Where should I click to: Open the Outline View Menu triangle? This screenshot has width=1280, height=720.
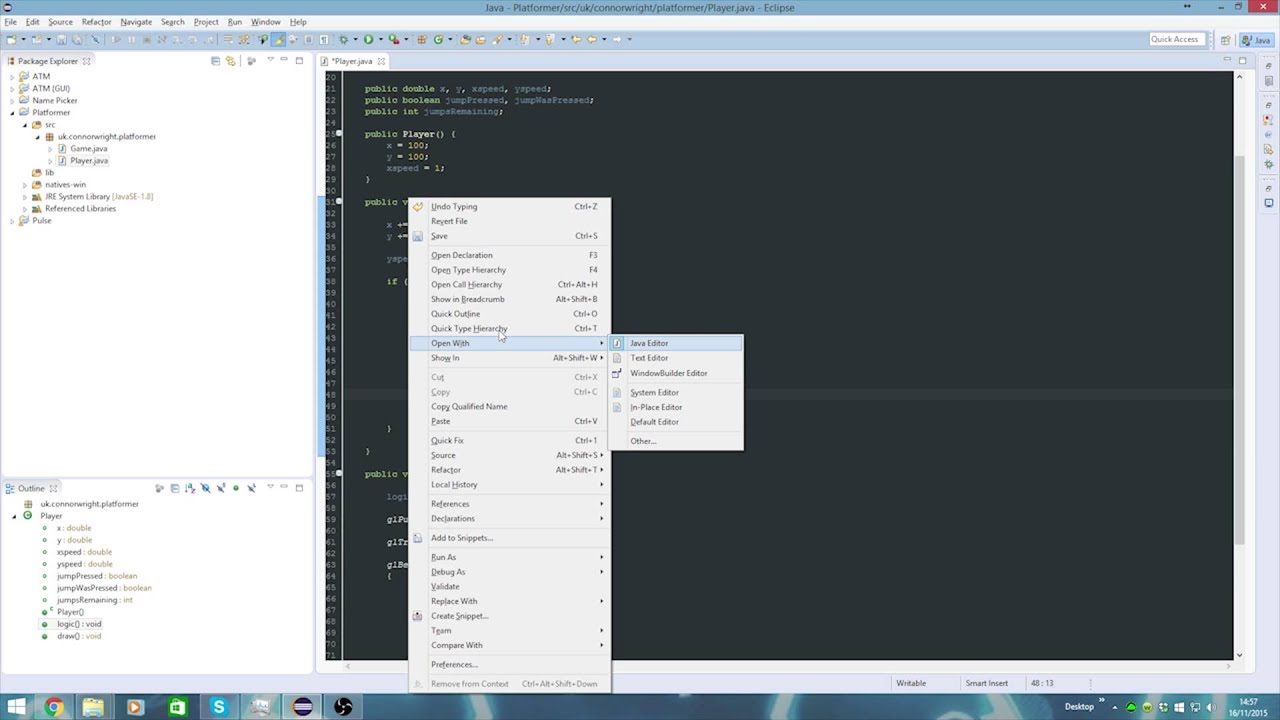click(x=269, y=488)
